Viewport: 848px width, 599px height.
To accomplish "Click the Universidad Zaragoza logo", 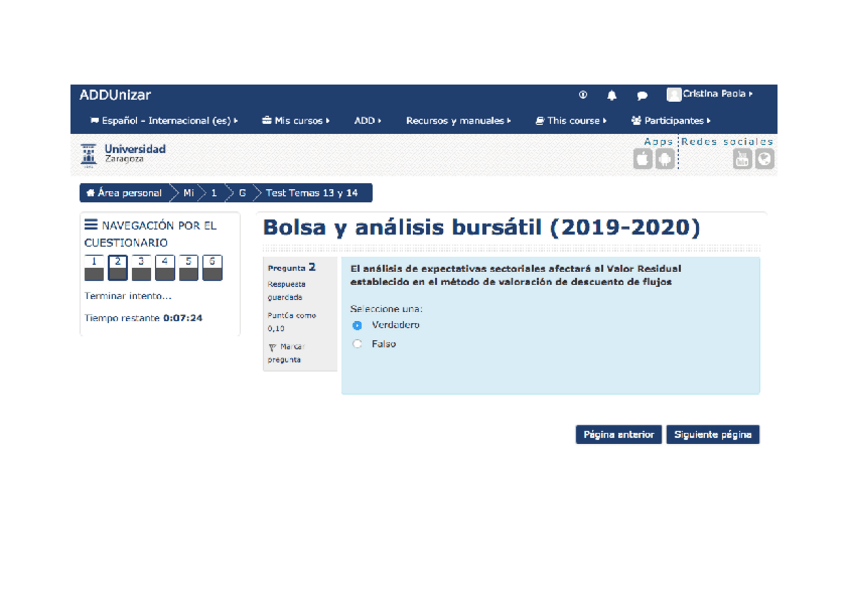I will (123, 154).
